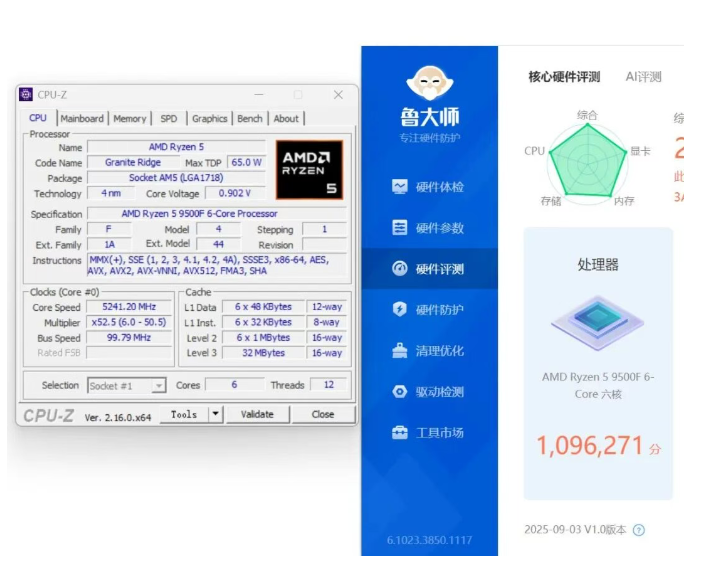Click the CPU-Z app icon in title bar
This screenshot has width=702, height=572.
pos(26,94)
